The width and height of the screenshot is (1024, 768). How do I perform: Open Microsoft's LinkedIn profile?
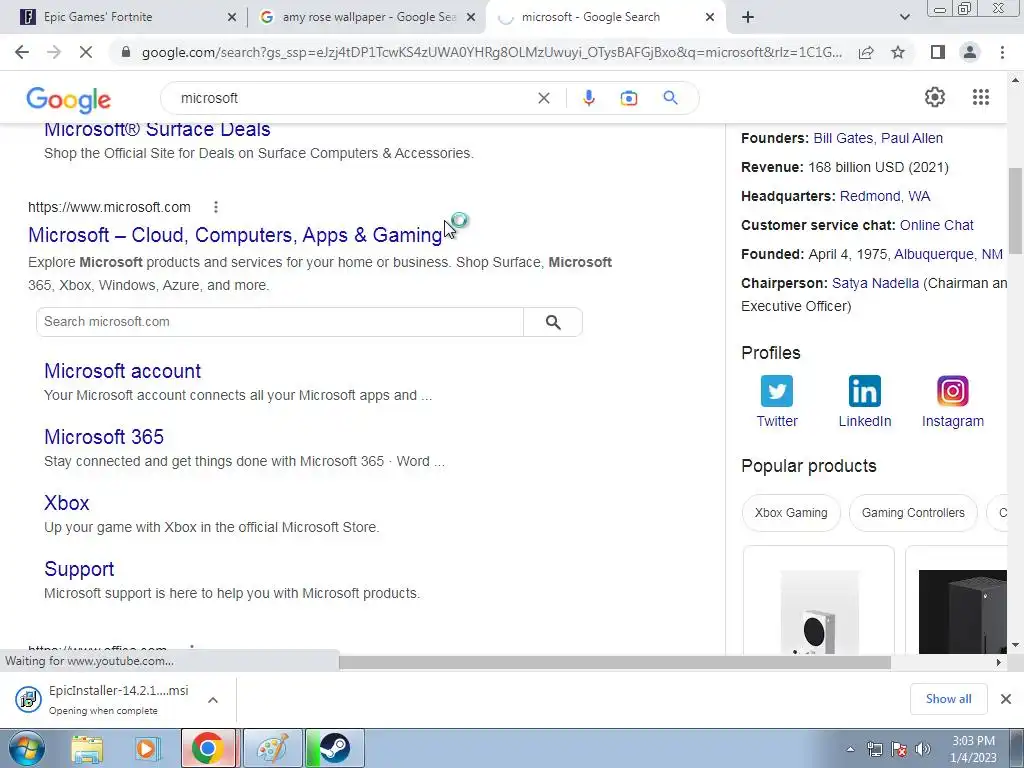coord(865,401)
